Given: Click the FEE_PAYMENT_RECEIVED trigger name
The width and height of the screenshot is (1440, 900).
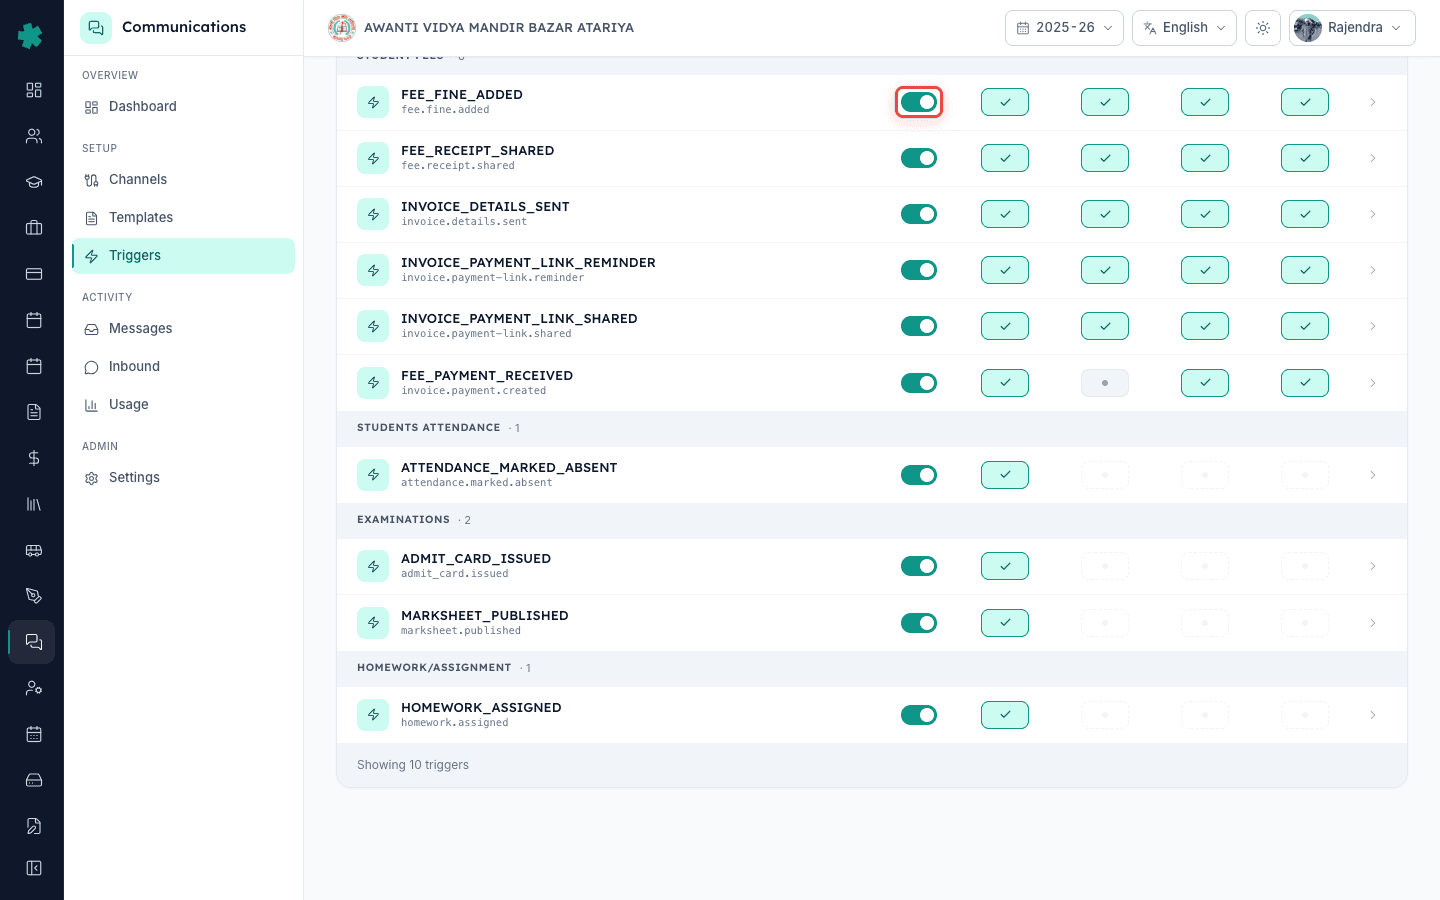Looking at the screenshot, I should (x=487, y=376).
